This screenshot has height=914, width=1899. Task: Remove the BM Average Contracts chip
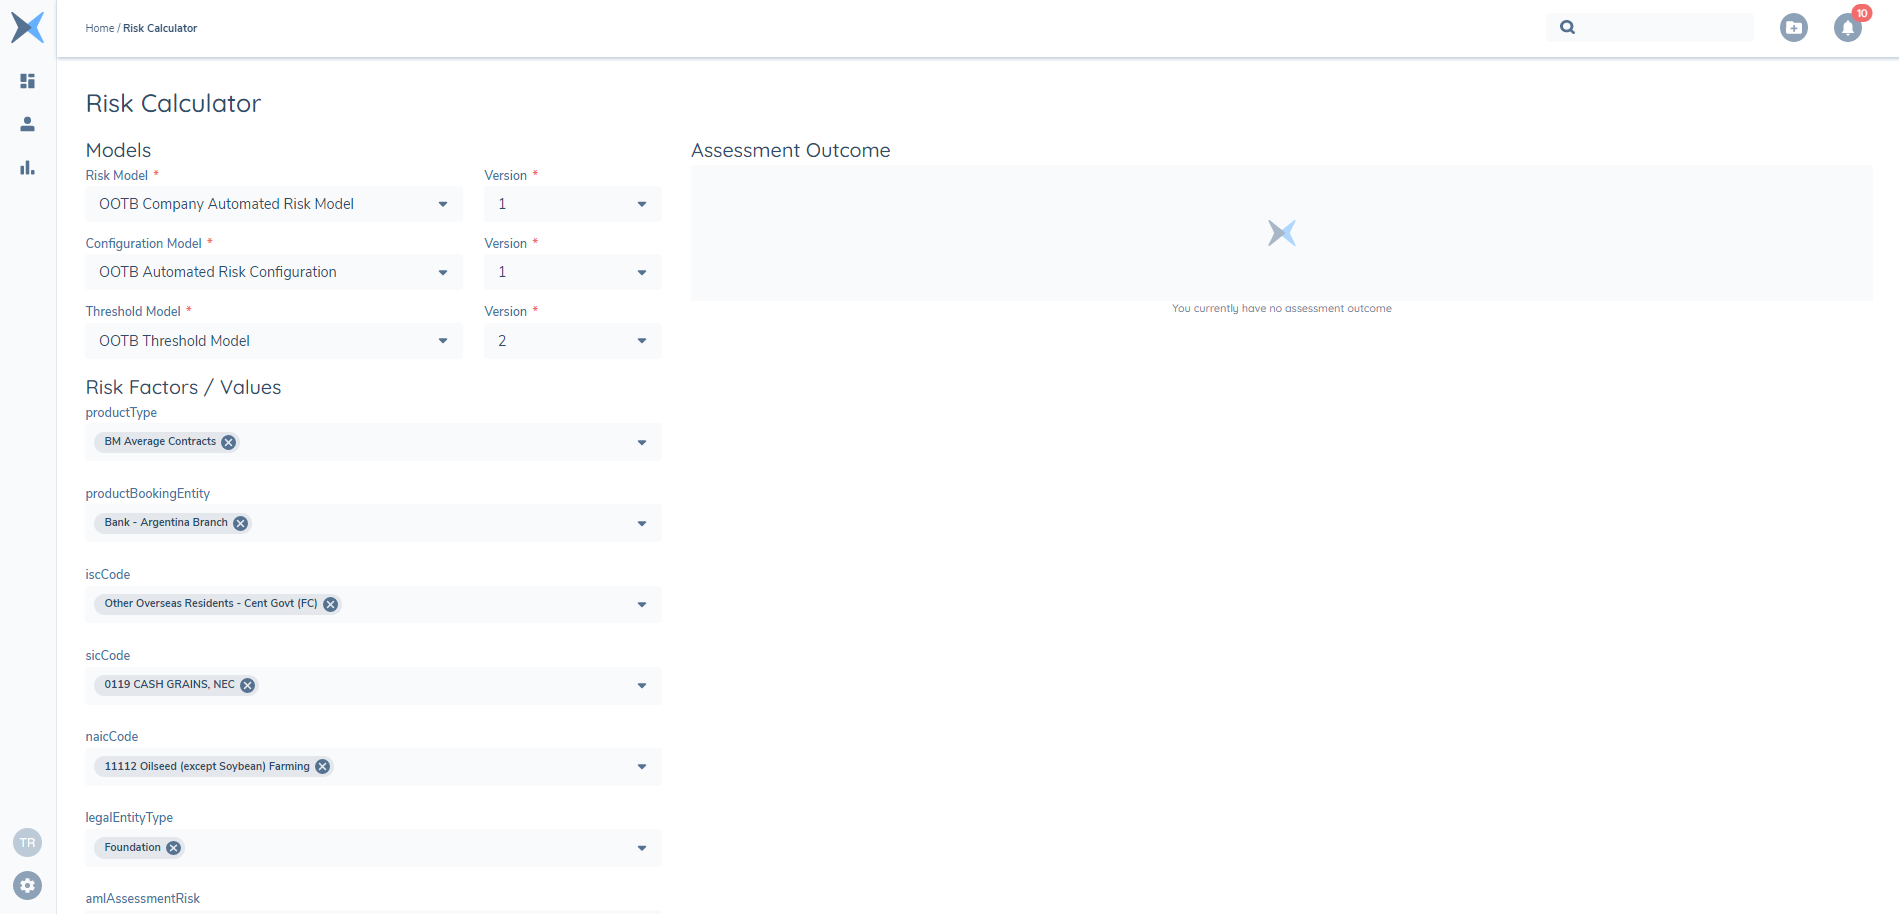pos(229,442)
